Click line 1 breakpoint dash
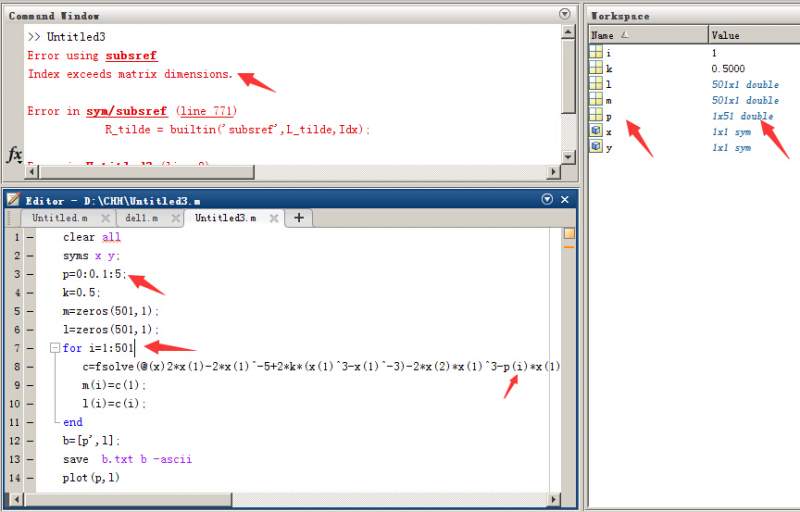Screen dimensions: 800x512 (x=30, y=237)
